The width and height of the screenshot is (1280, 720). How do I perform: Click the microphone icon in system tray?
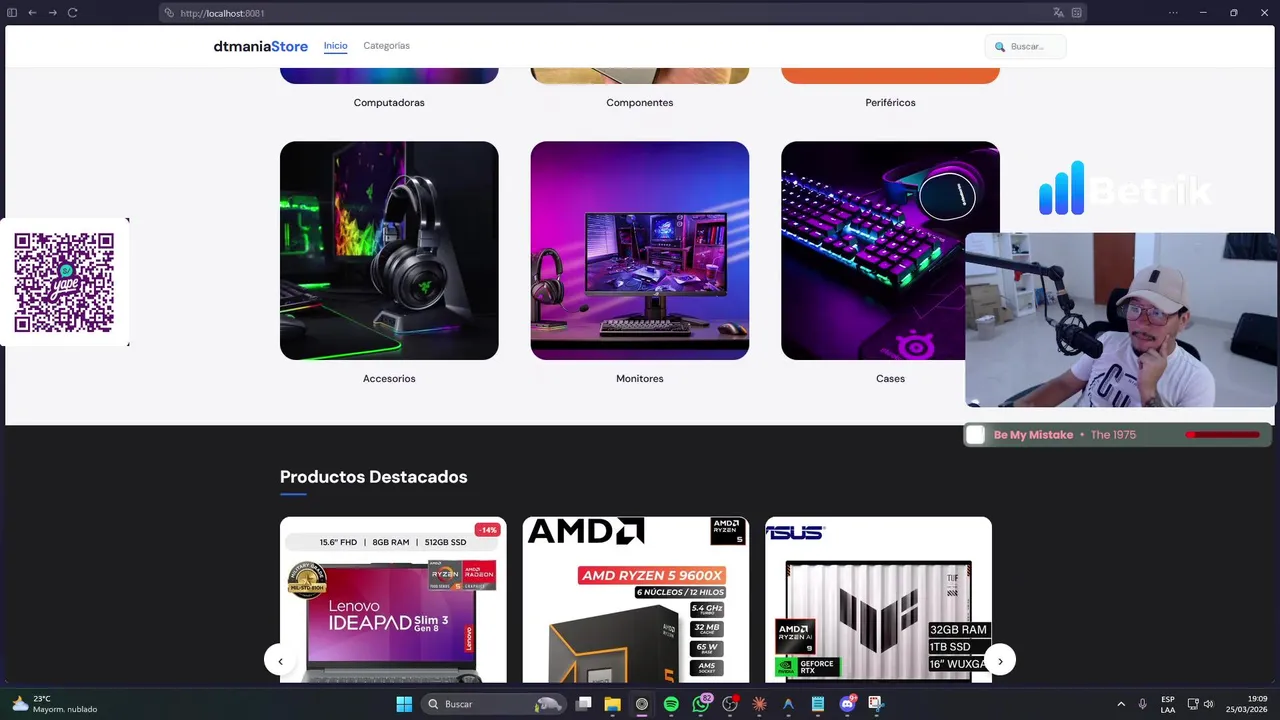[1143, 704]
